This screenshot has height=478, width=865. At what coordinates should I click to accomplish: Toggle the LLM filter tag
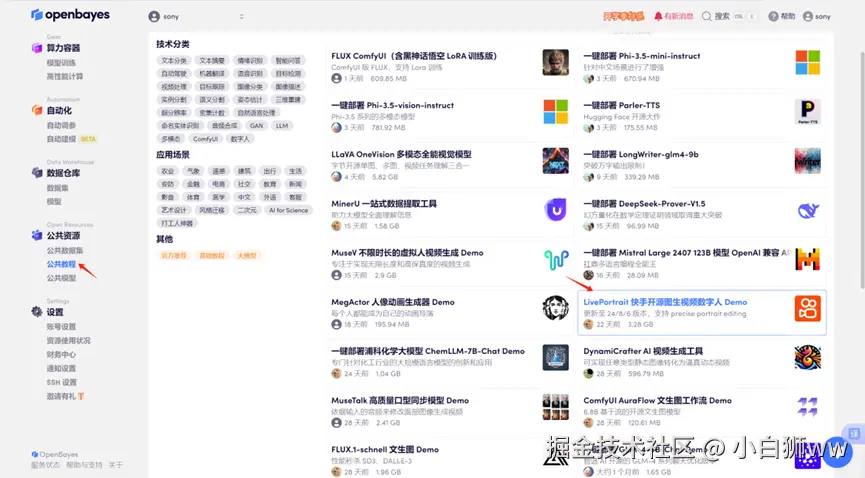coord(282,126)
